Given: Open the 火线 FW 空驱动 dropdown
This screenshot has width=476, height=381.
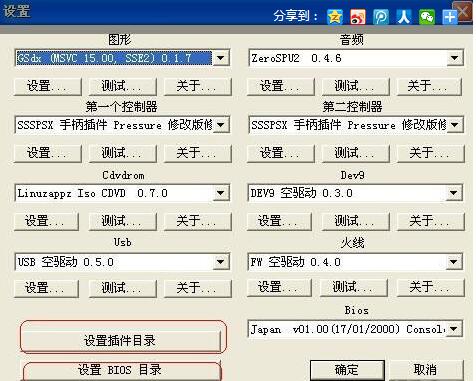Looking at the screenshot, I should [454, 262].
